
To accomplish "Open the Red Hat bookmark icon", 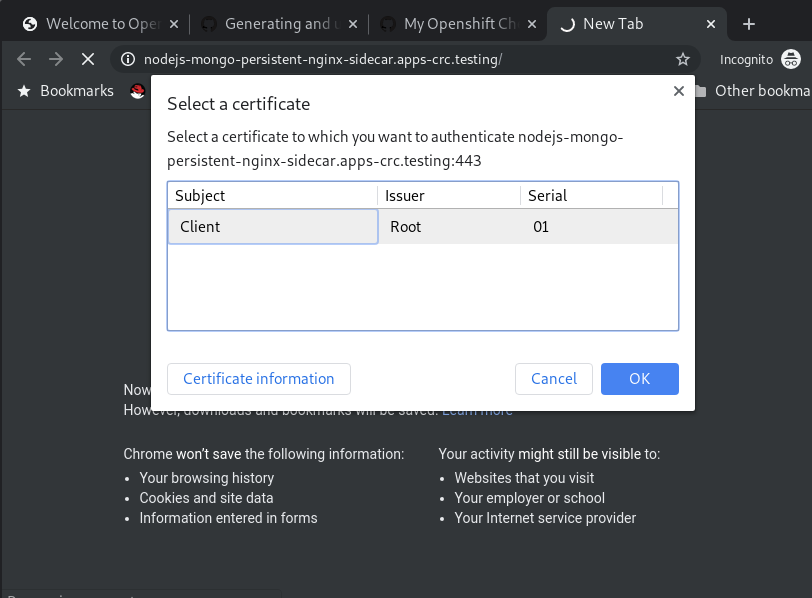I will tap(137, 91).
